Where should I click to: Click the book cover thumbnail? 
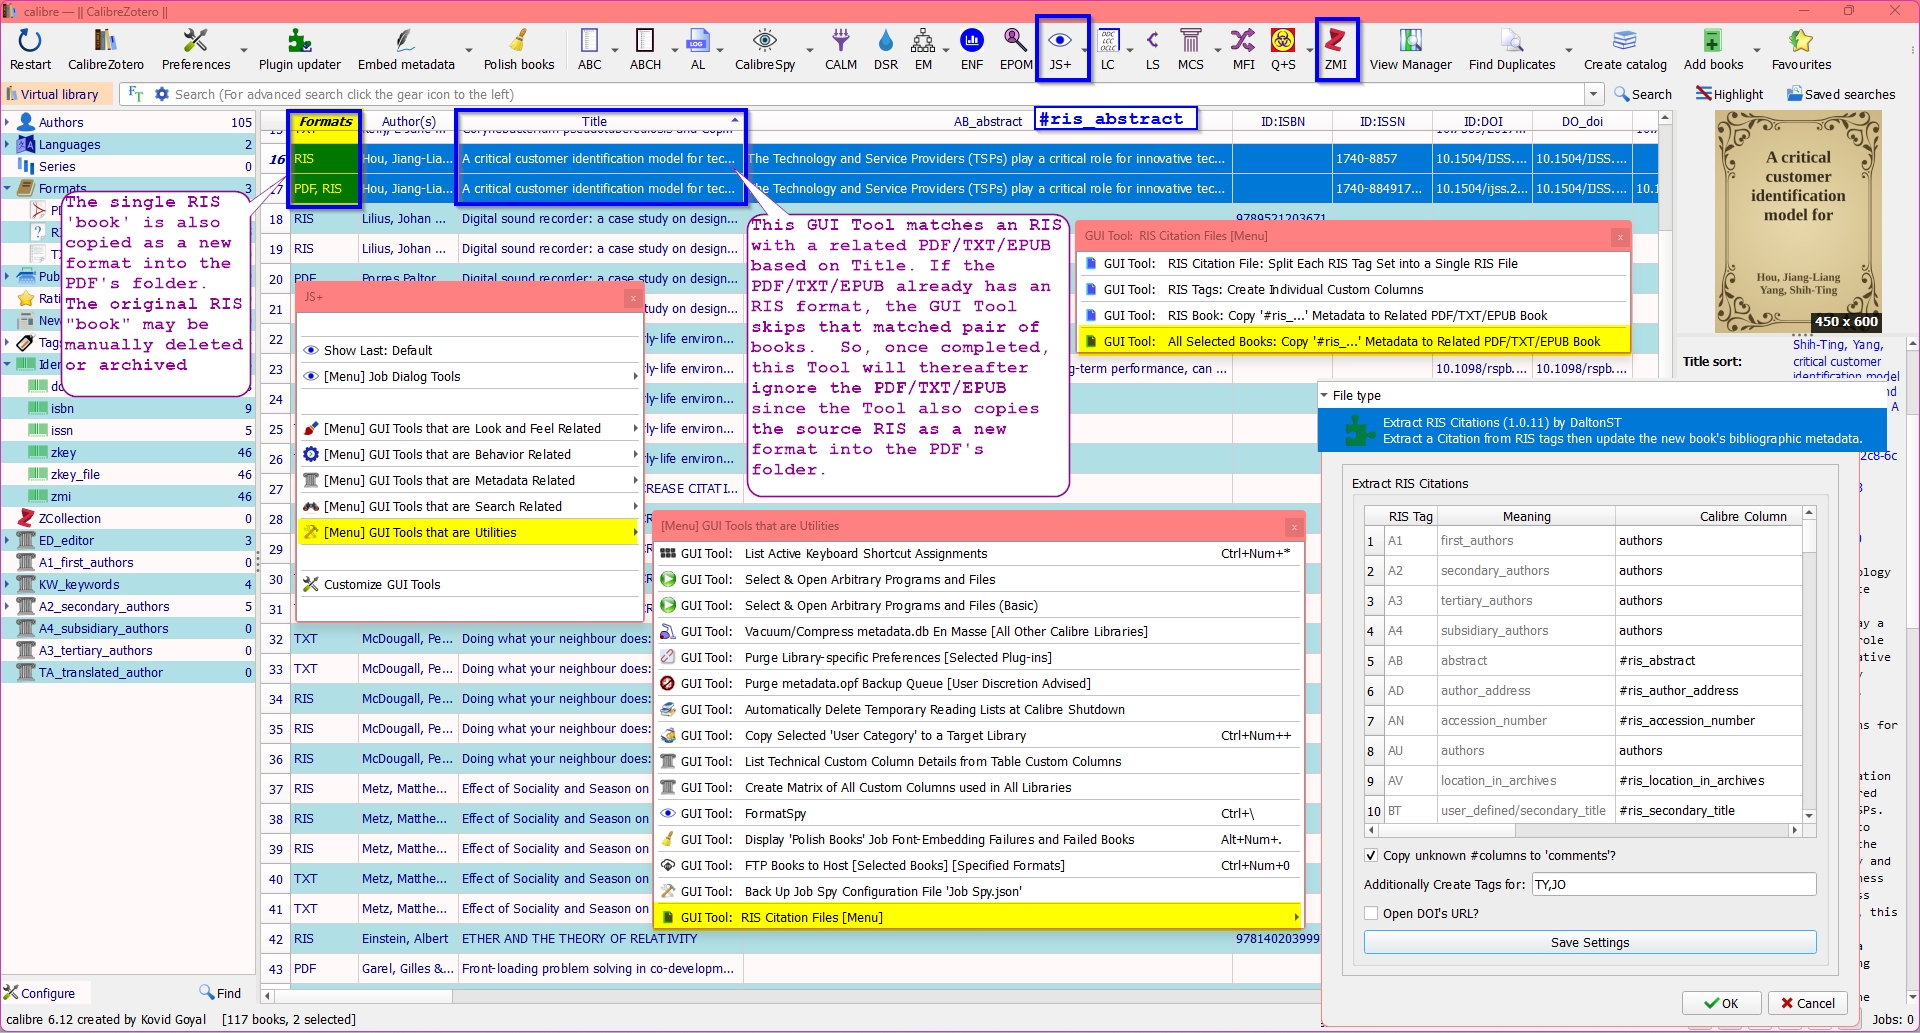[1797, 221]
